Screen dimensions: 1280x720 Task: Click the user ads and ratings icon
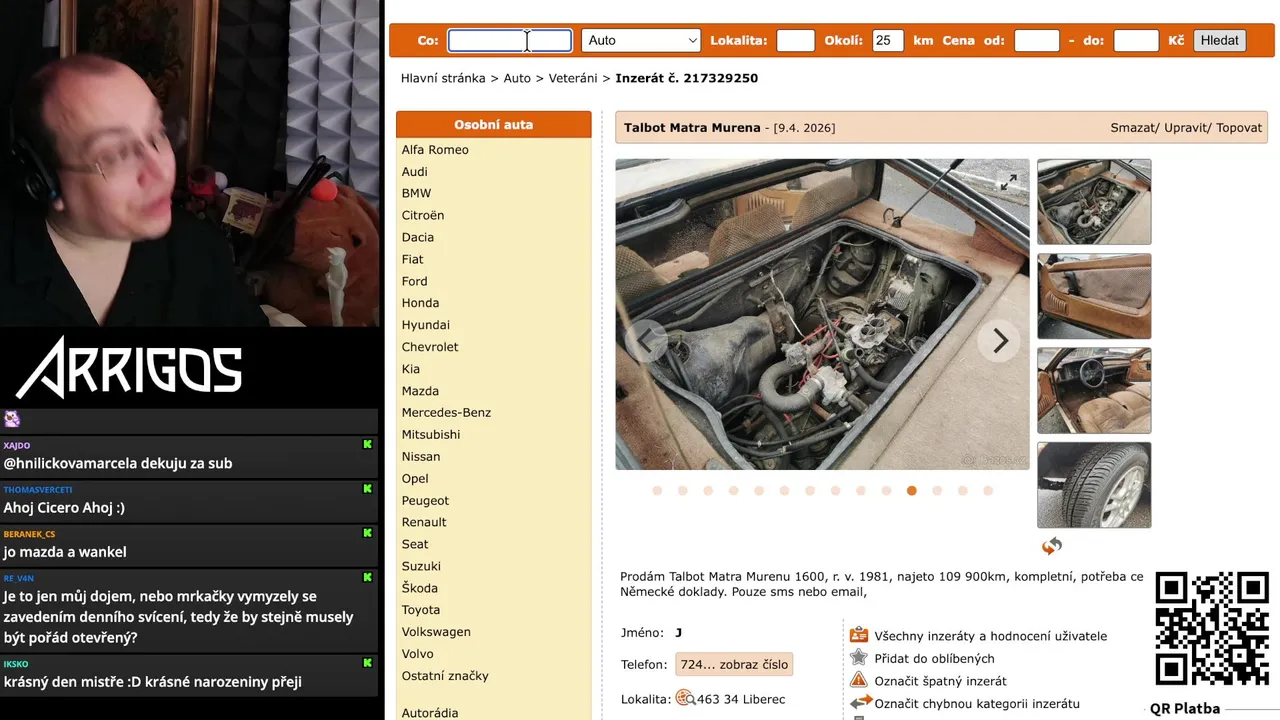coord(858,635)
